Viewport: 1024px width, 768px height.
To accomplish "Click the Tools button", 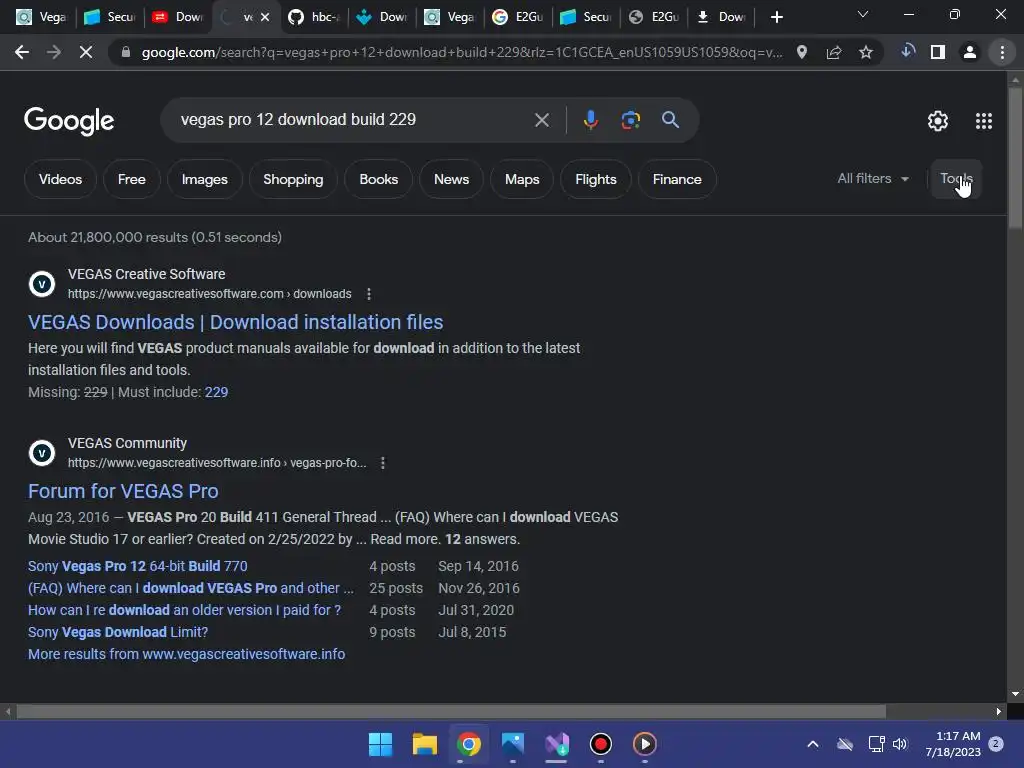I will tap(956, 178).
